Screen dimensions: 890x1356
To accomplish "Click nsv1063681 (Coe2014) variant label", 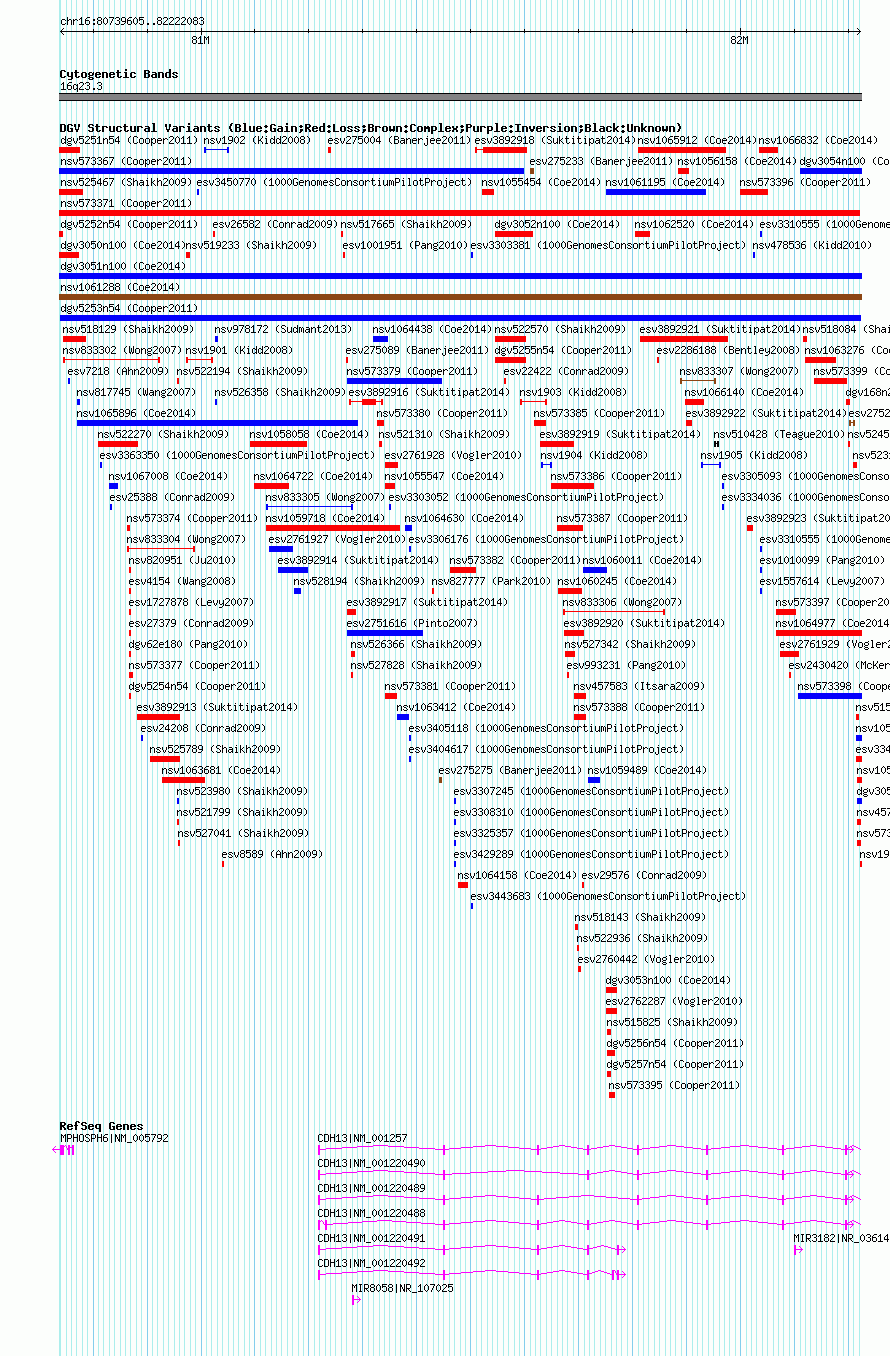I will [221, 770].
